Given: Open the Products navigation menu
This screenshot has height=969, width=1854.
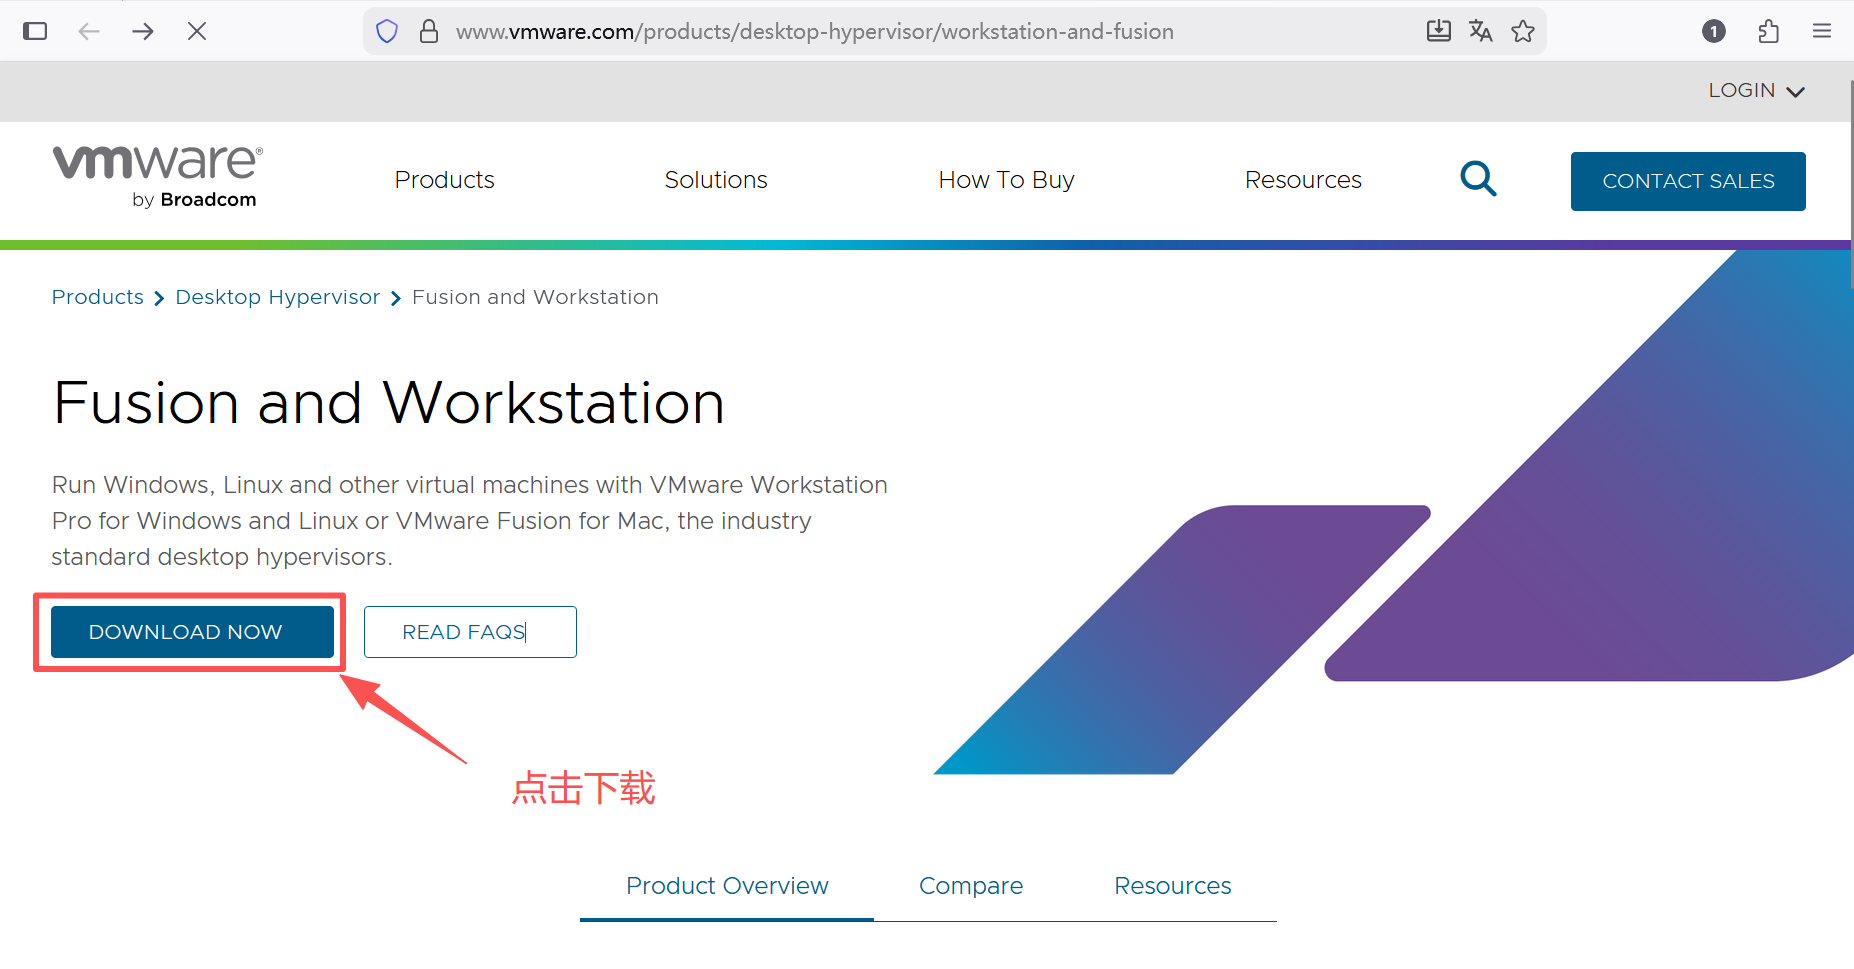Looking at the screenshot, I should [445, 180].
